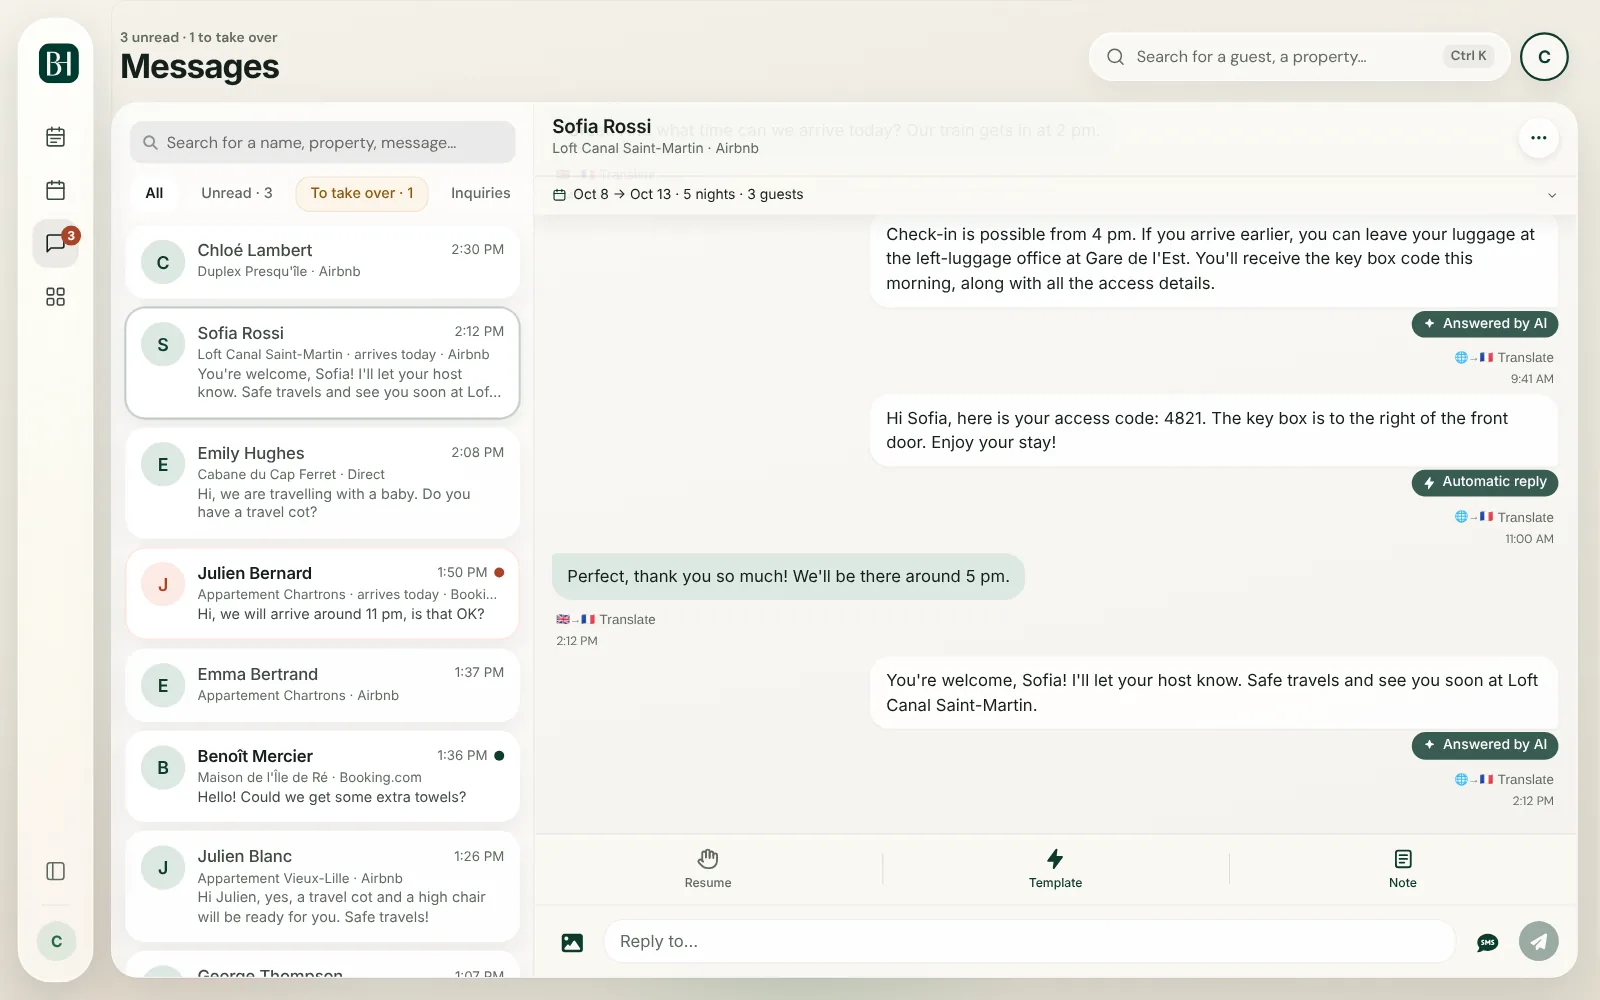Open the three-dots conversation menu
The width and height of the screenshot is (1600, 1000).
click(x=1539, y=138)
